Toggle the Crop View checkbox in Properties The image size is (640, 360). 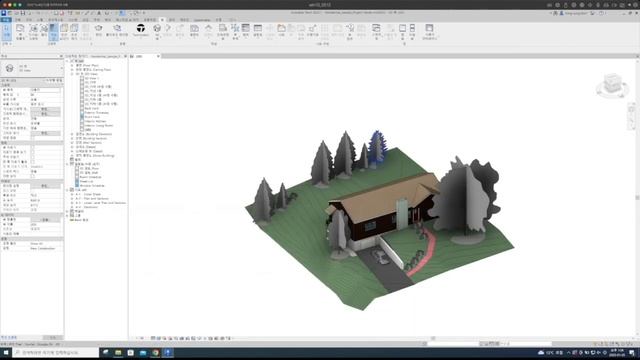coord(33,147)
